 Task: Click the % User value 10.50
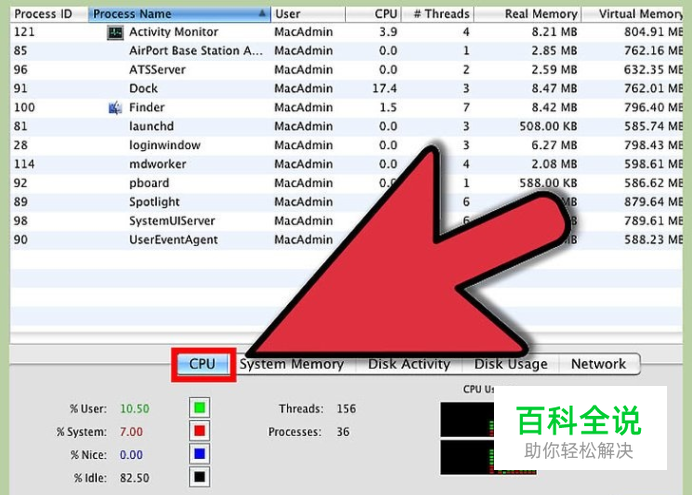(x=135, y=409)
